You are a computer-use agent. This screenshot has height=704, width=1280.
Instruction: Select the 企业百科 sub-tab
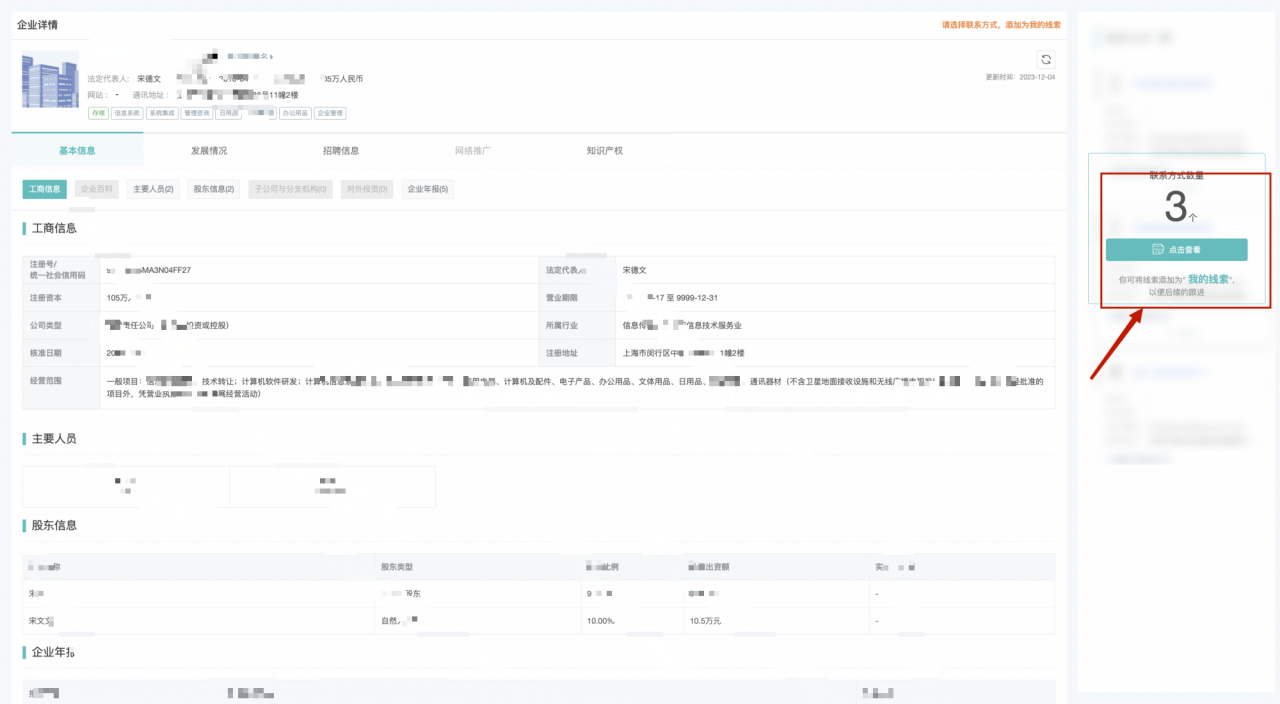[x=97, y=189]
